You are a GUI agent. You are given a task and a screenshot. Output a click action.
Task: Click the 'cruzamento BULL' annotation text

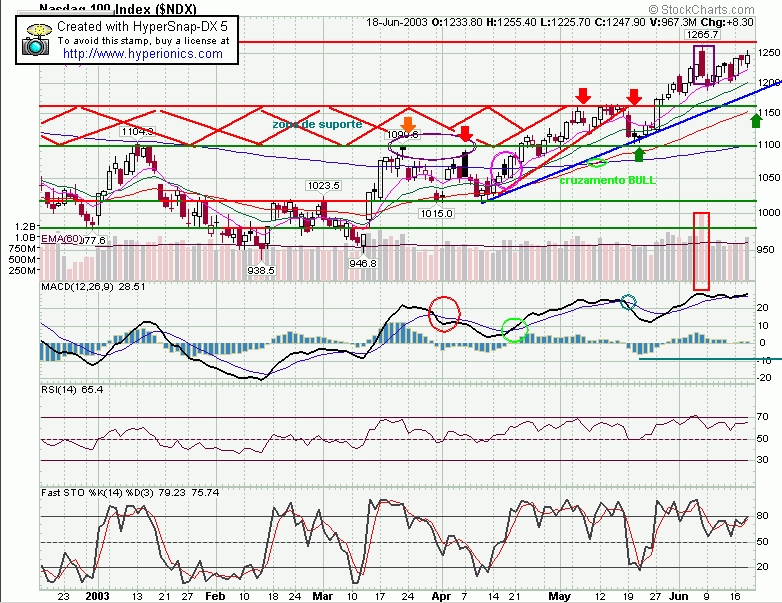point(607,181)
